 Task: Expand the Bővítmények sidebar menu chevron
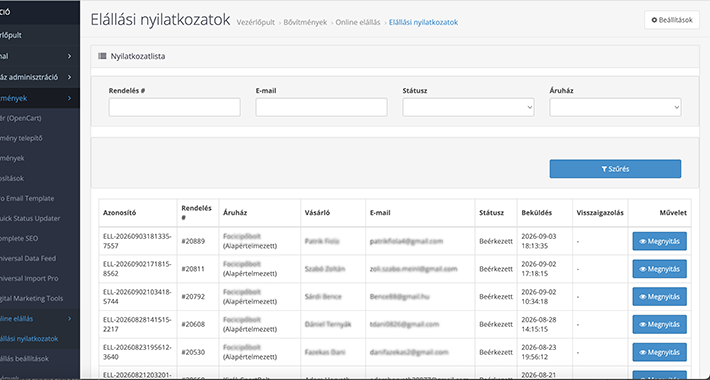69,98
